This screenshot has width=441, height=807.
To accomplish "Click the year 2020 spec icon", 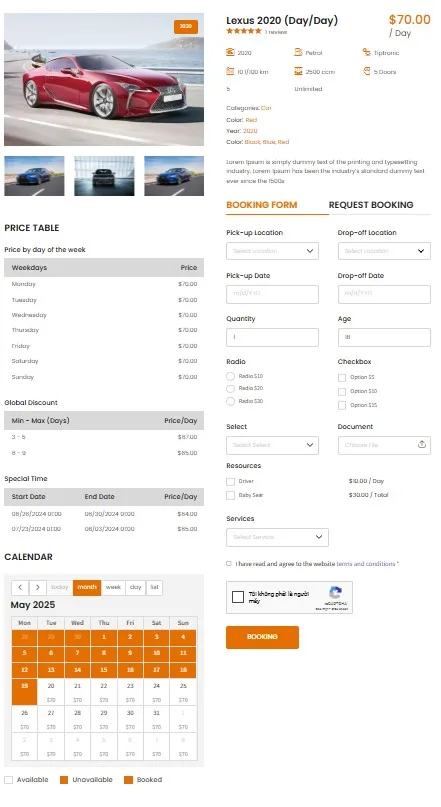I will [230, 52].
